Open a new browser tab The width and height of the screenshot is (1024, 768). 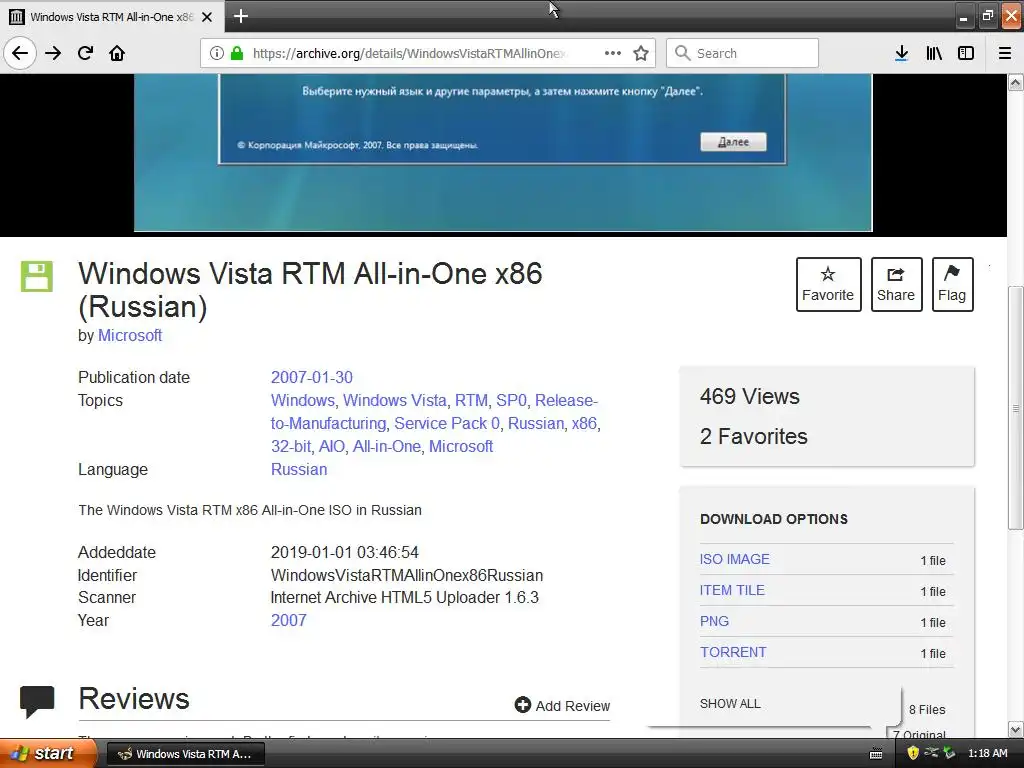click(x=241, y=16)
